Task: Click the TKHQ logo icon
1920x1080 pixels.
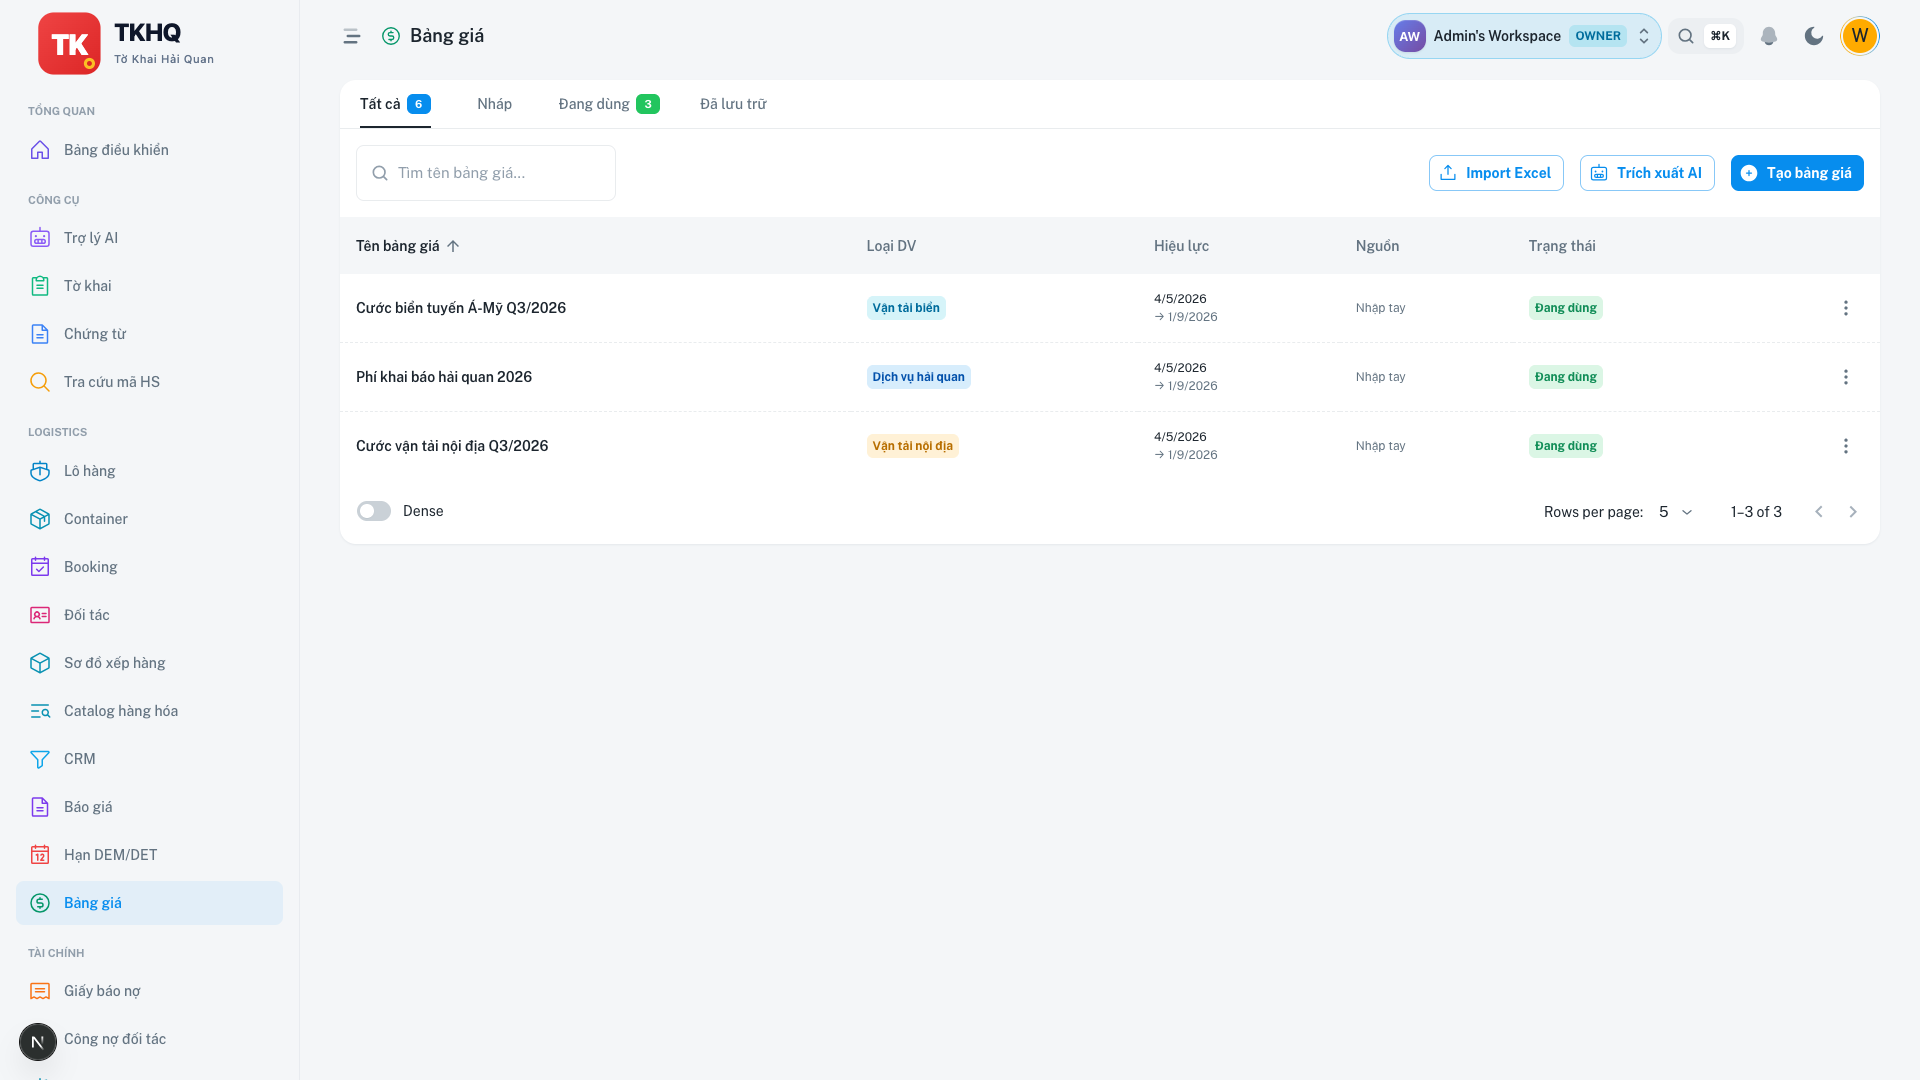Action: [69, 43]
